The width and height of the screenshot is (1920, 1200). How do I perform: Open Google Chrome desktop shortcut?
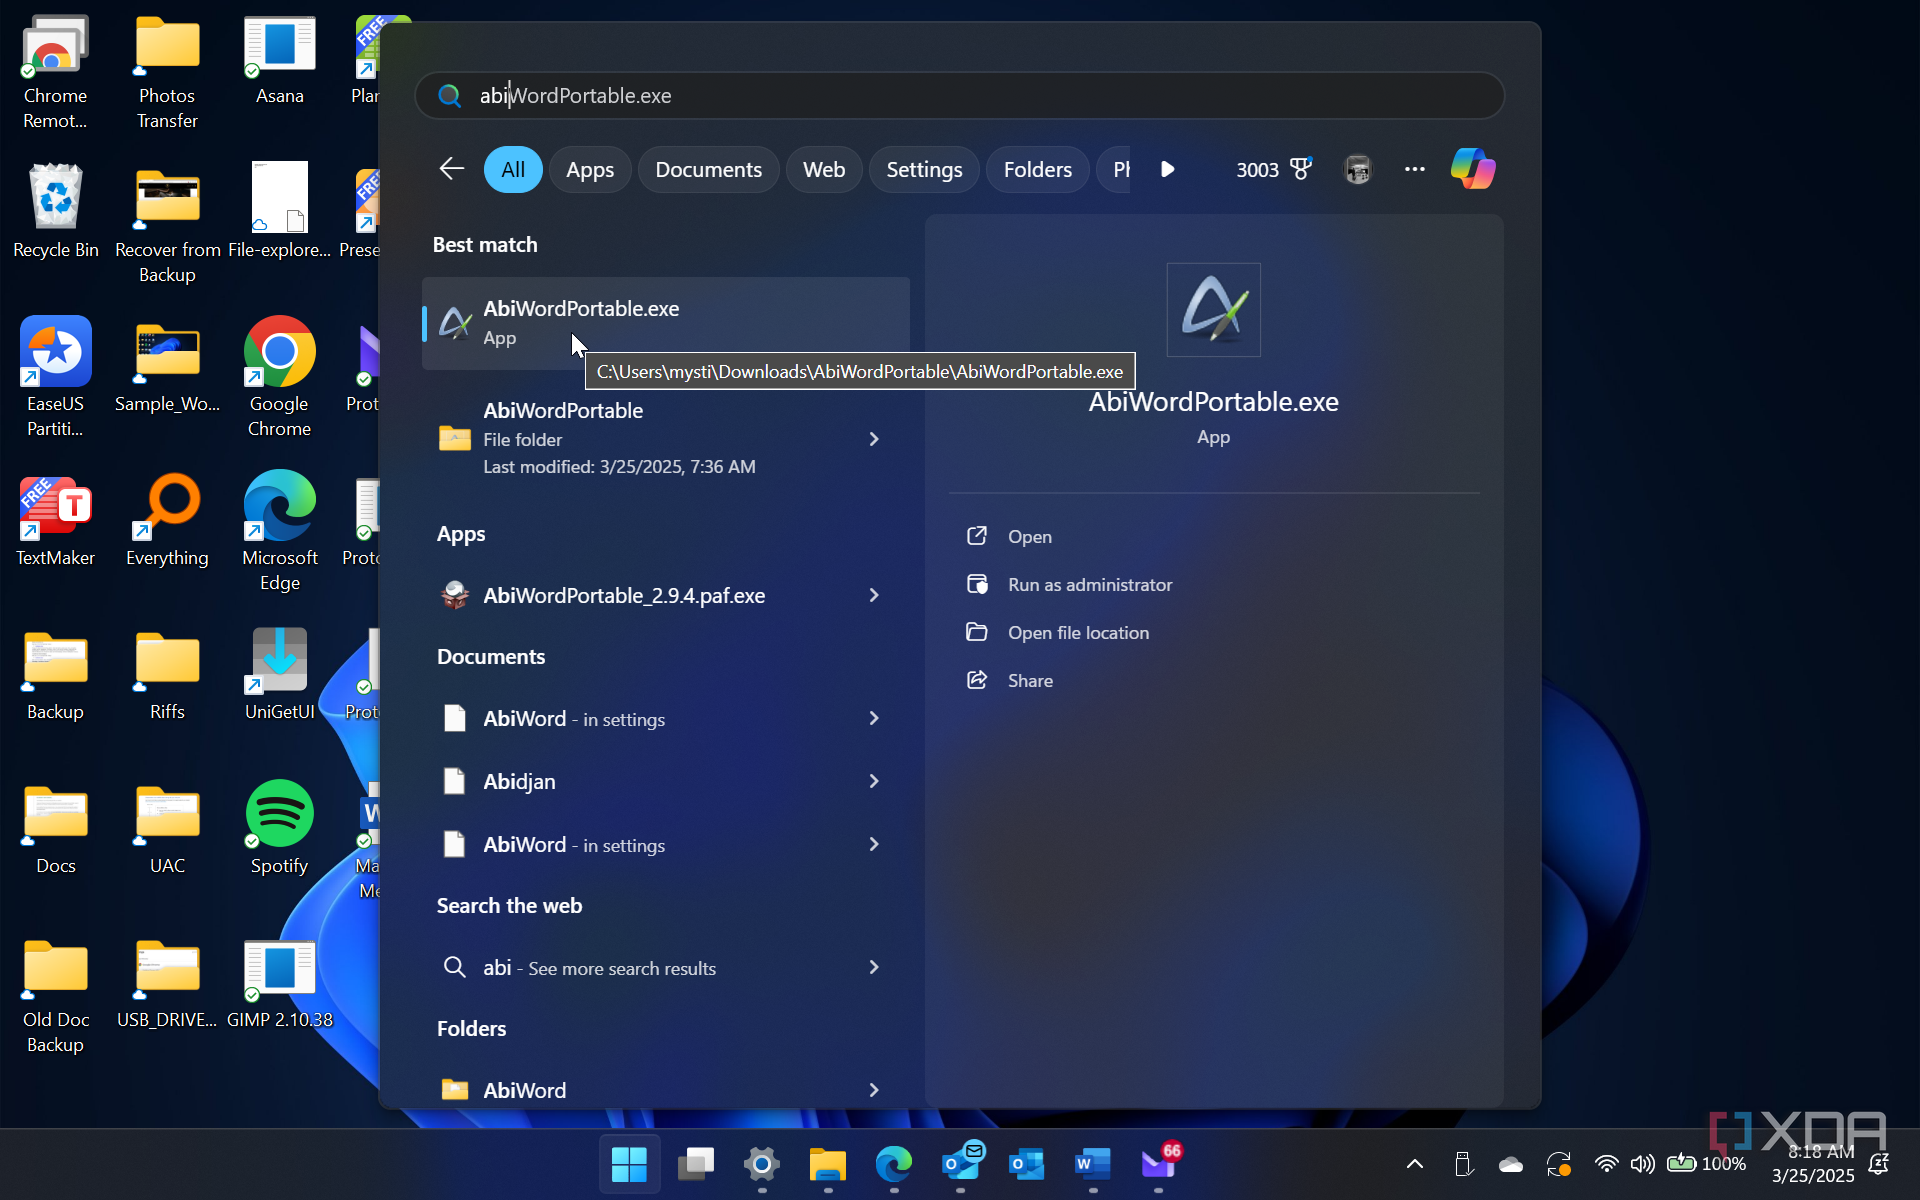pos(280,377)
